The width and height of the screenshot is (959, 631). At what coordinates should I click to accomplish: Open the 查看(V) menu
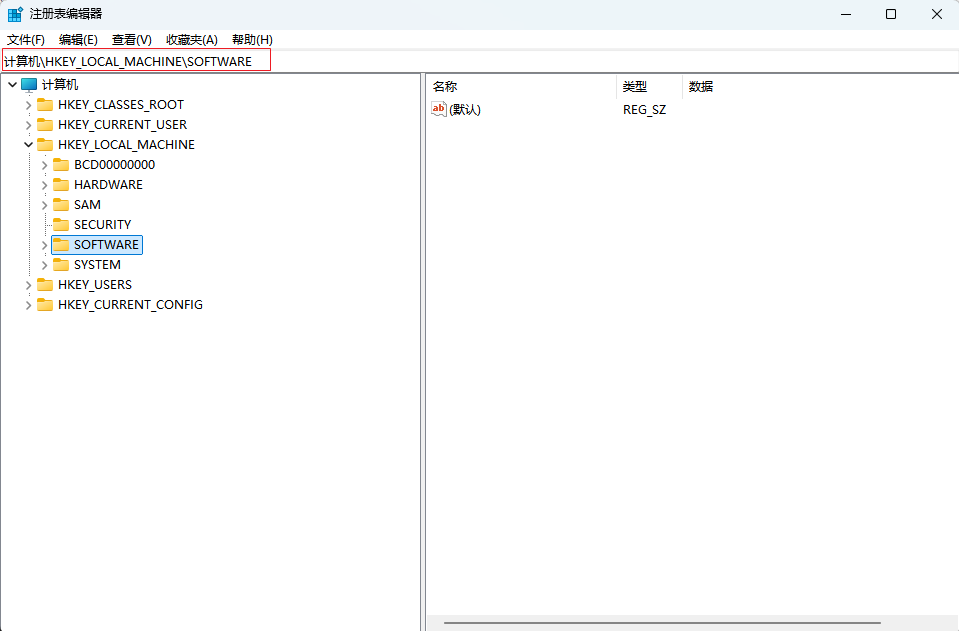pyautogui.click(x=131, y=39)
